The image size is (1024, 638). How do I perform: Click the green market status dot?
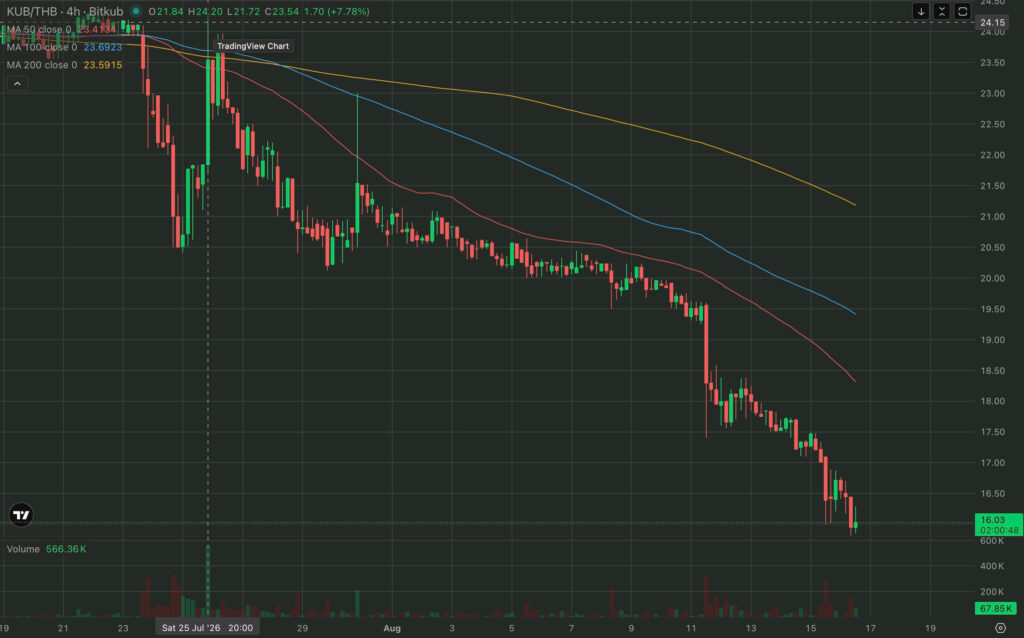pos(136,11)
